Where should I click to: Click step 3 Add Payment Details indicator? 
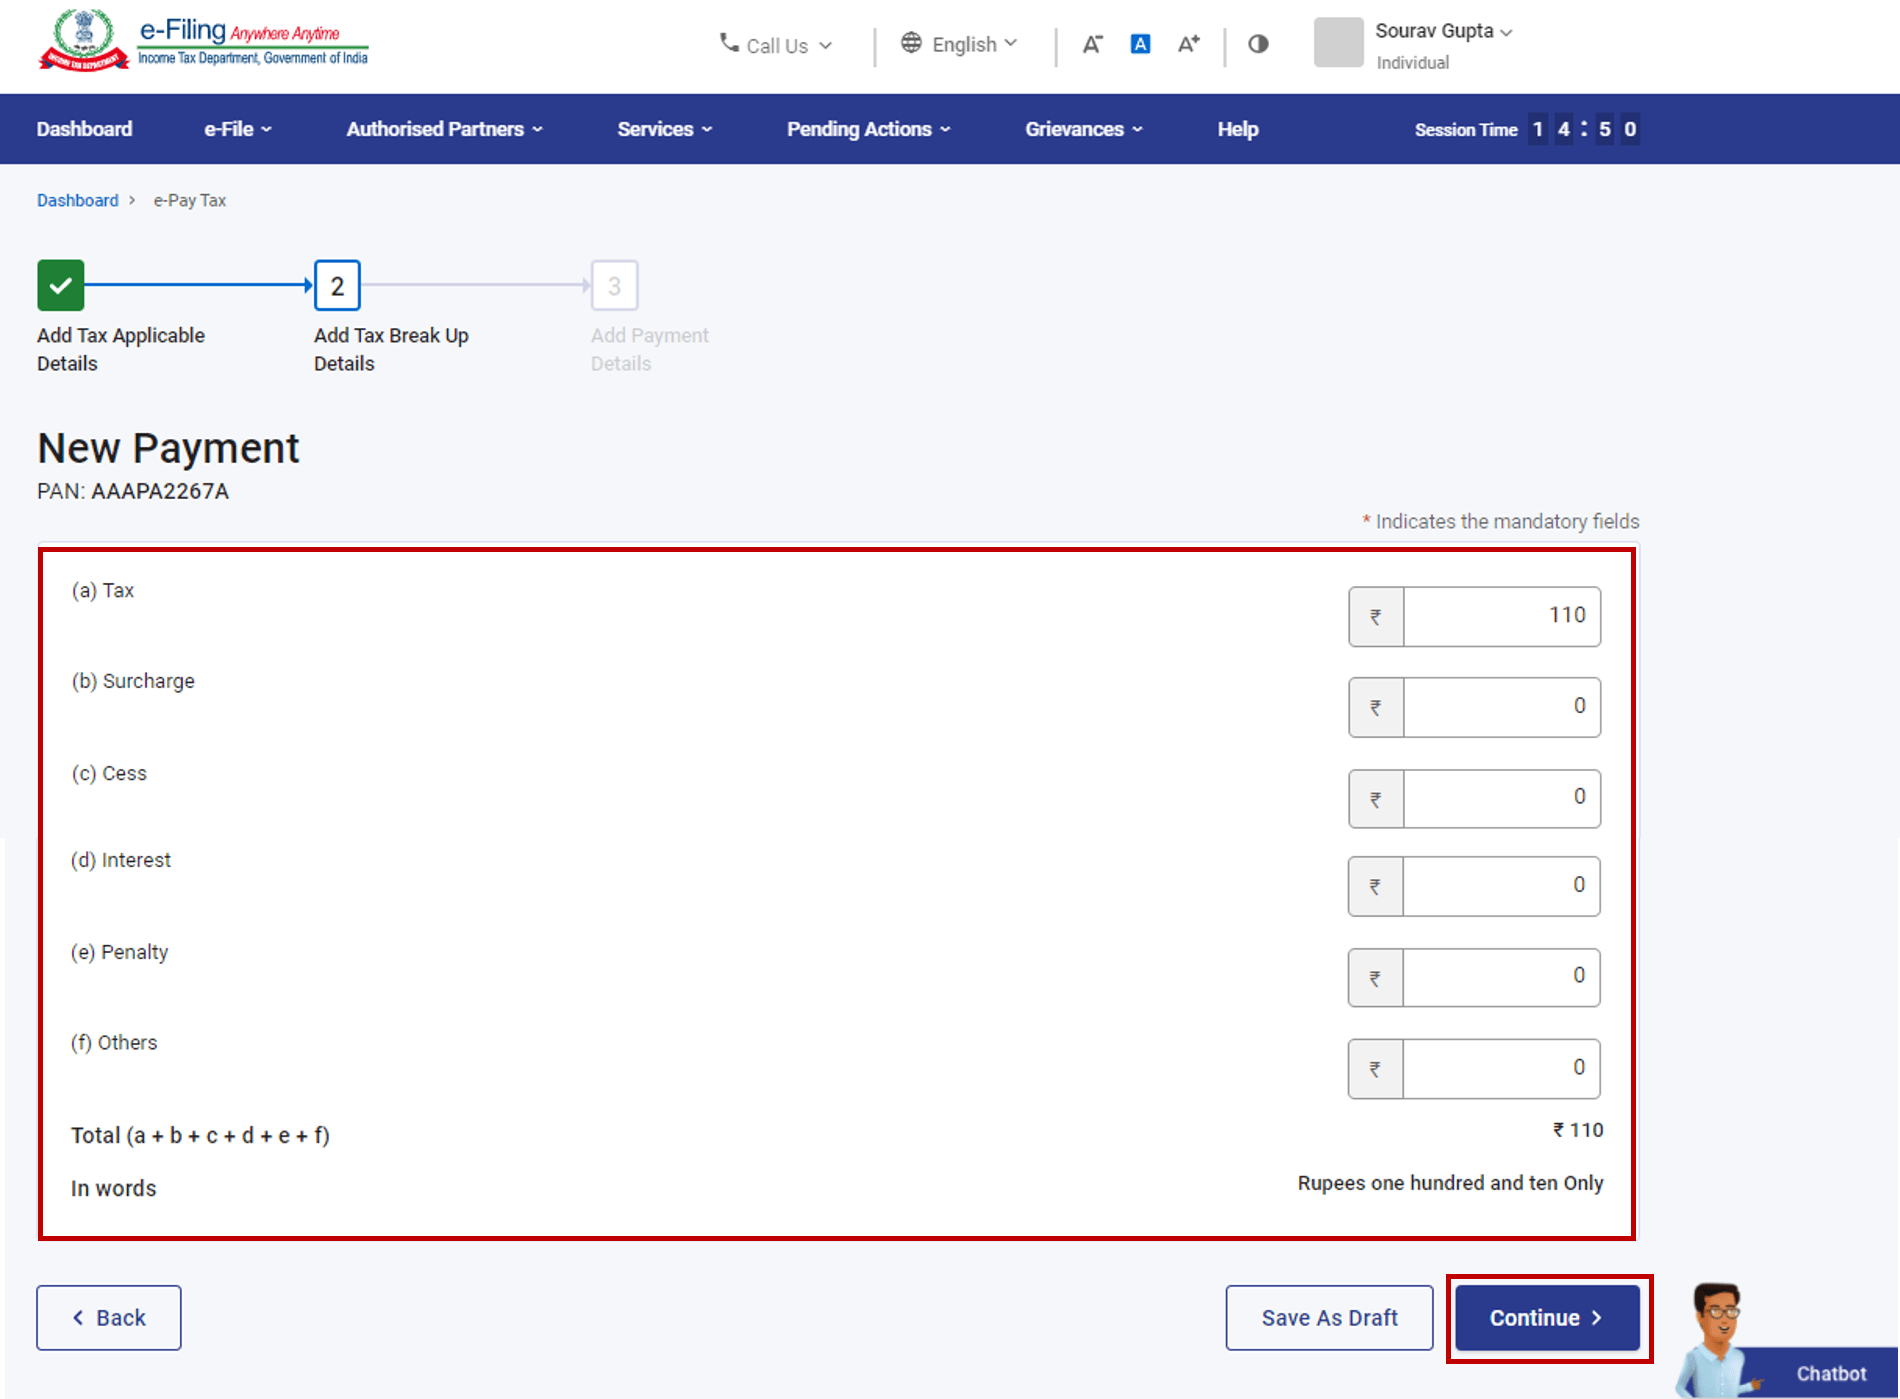coord(614,285)
